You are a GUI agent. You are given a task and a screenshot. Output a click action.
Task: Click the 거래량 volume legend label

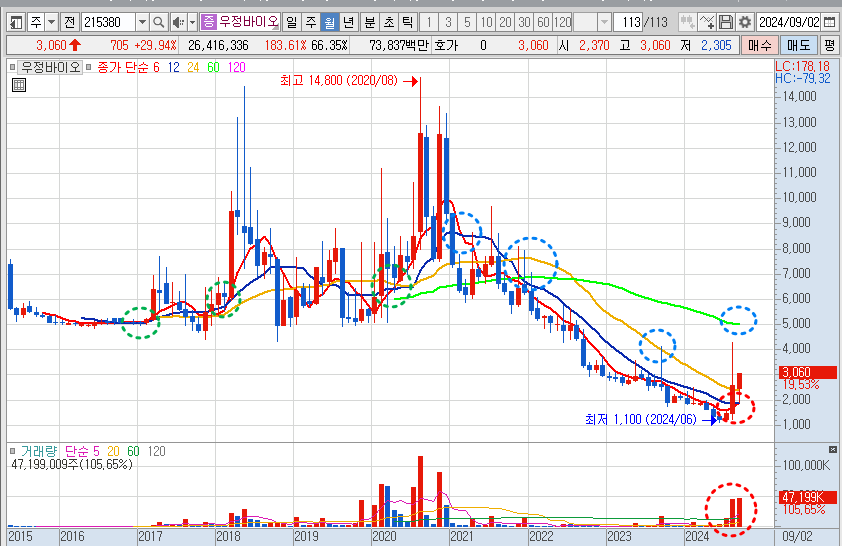pos(39,451)
